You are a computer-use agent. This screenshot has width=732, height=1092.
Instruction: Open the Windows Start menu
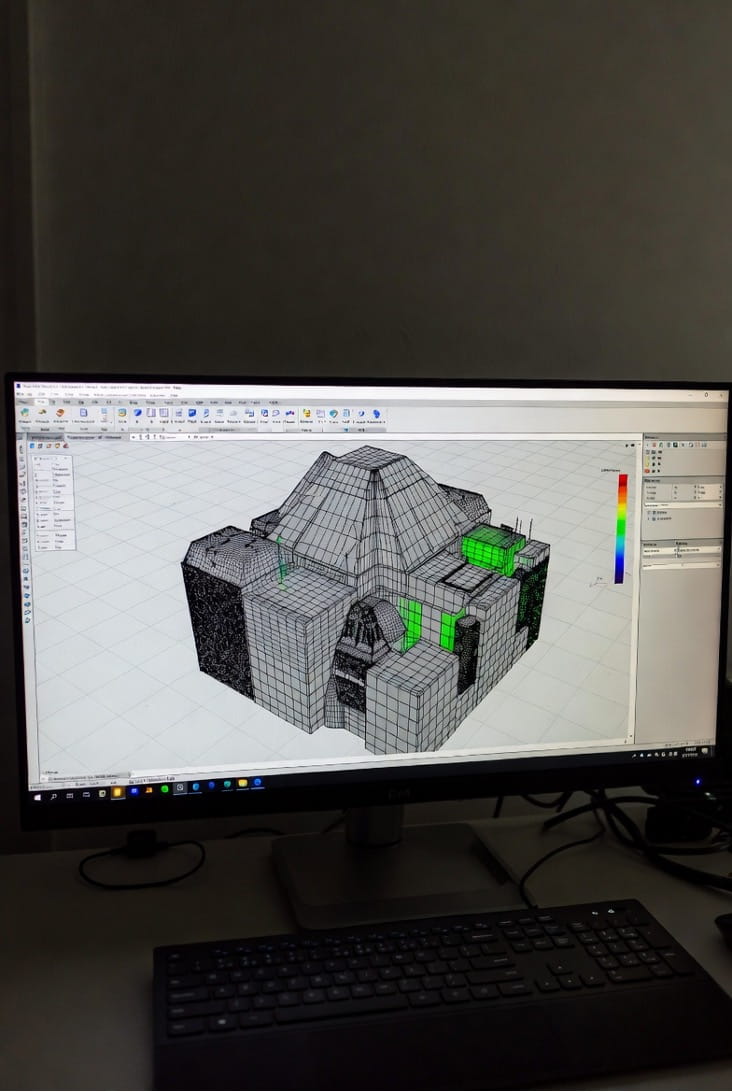(x=37, y=797)
